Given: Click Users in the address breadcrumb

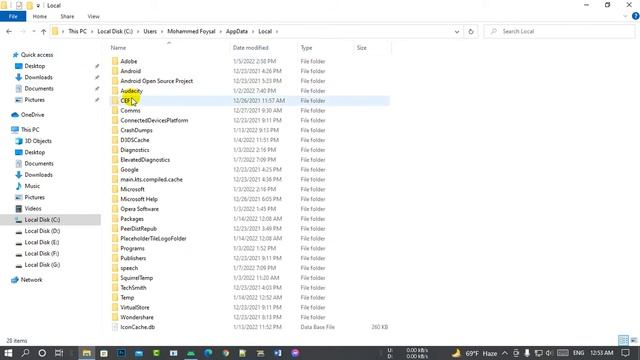Looking at the screenshot, I should point(150,31).
